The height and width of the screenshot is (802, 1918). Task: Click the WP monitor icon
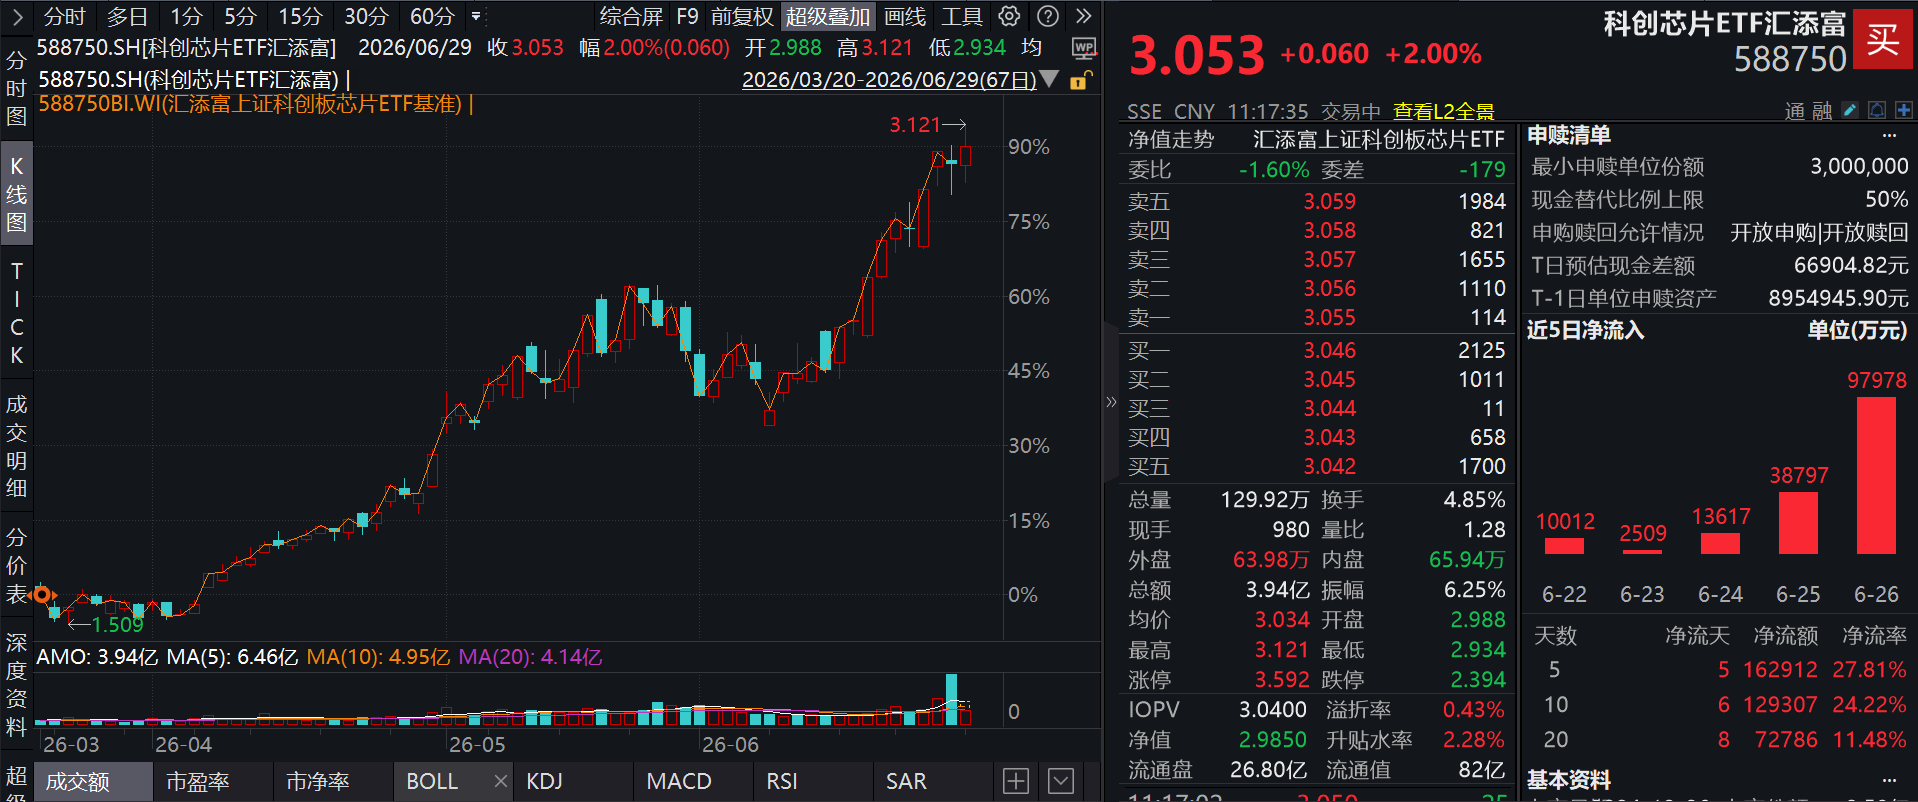click(1084, 48)
